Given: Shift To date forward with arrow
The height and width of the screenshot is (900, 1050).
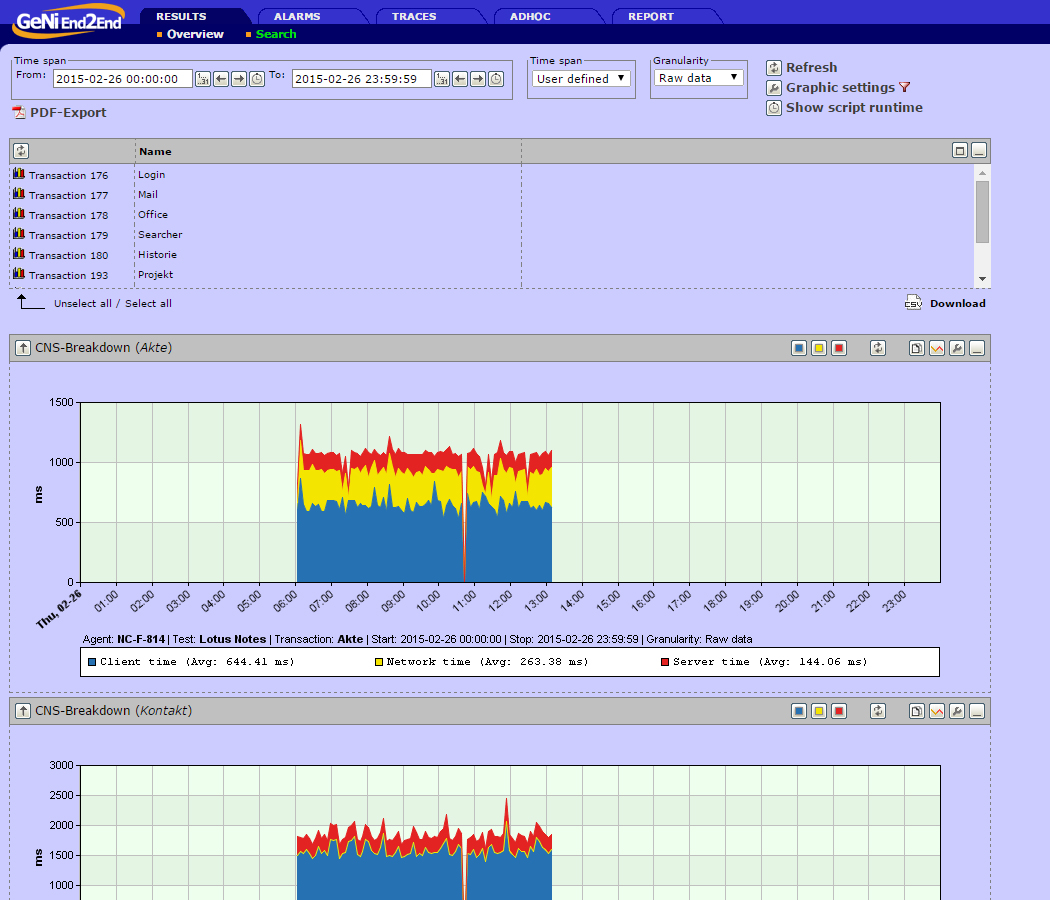Looking at the screenshot, I should [477, 79].
